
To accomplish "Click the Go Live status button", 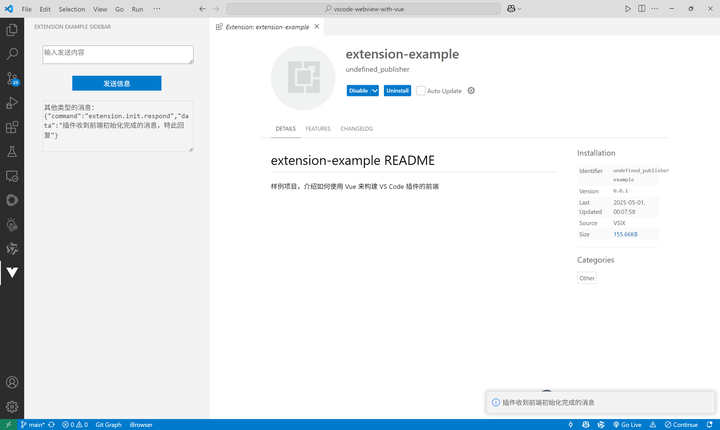I will coord(627,424).
